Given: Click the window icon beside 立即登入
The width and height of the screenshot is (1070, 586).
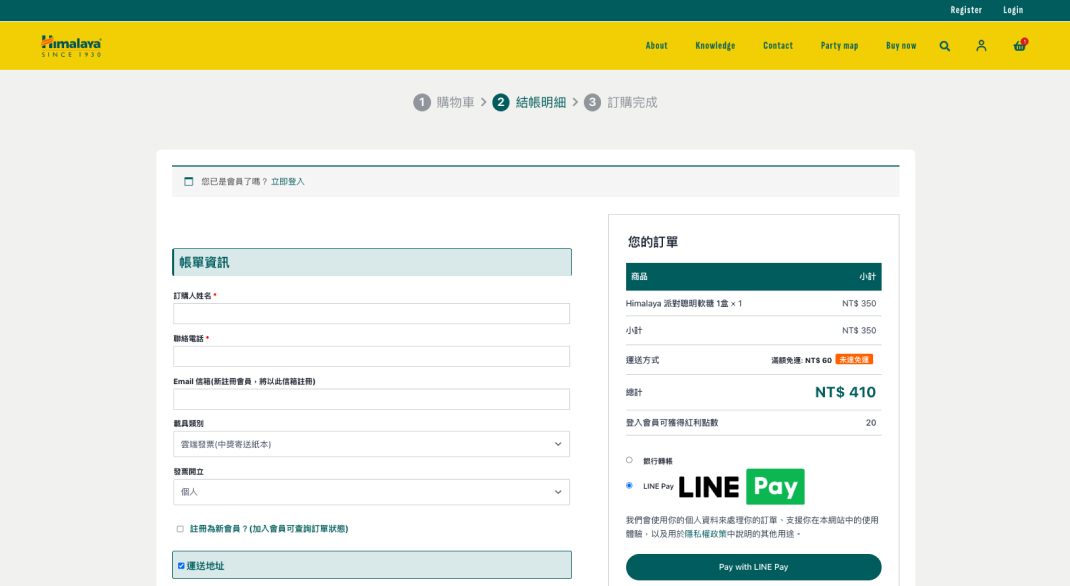Looking at the screenshot, I should 189,181.
